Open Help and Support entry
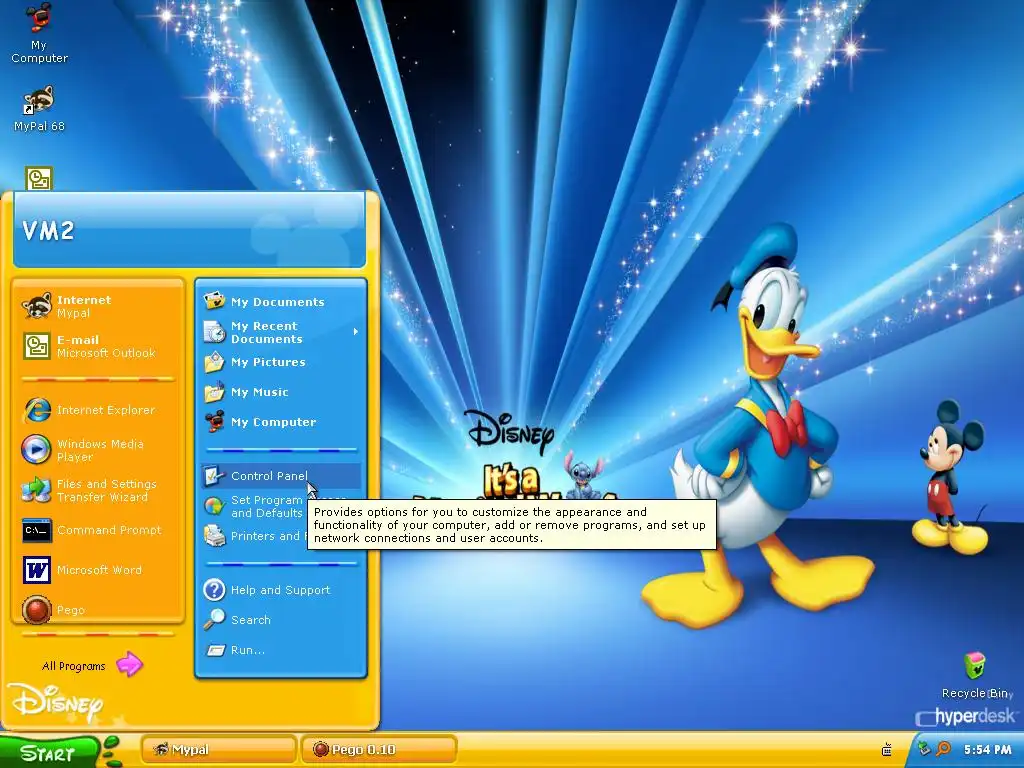 pos(281,590)
